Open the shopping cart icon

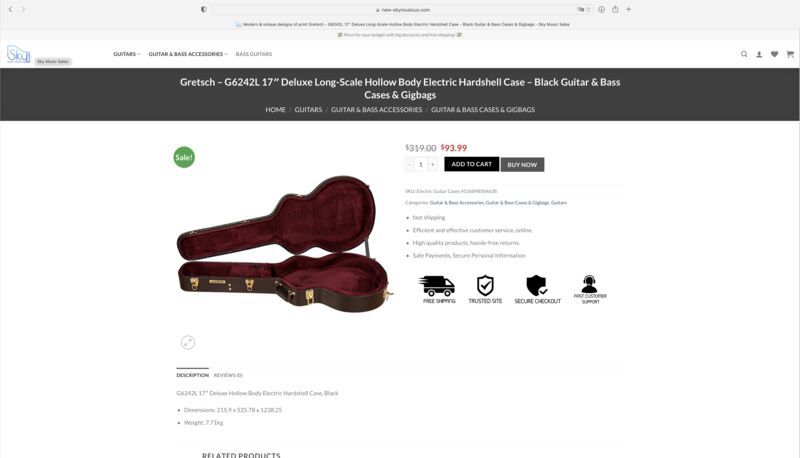[x=790, y=54]
